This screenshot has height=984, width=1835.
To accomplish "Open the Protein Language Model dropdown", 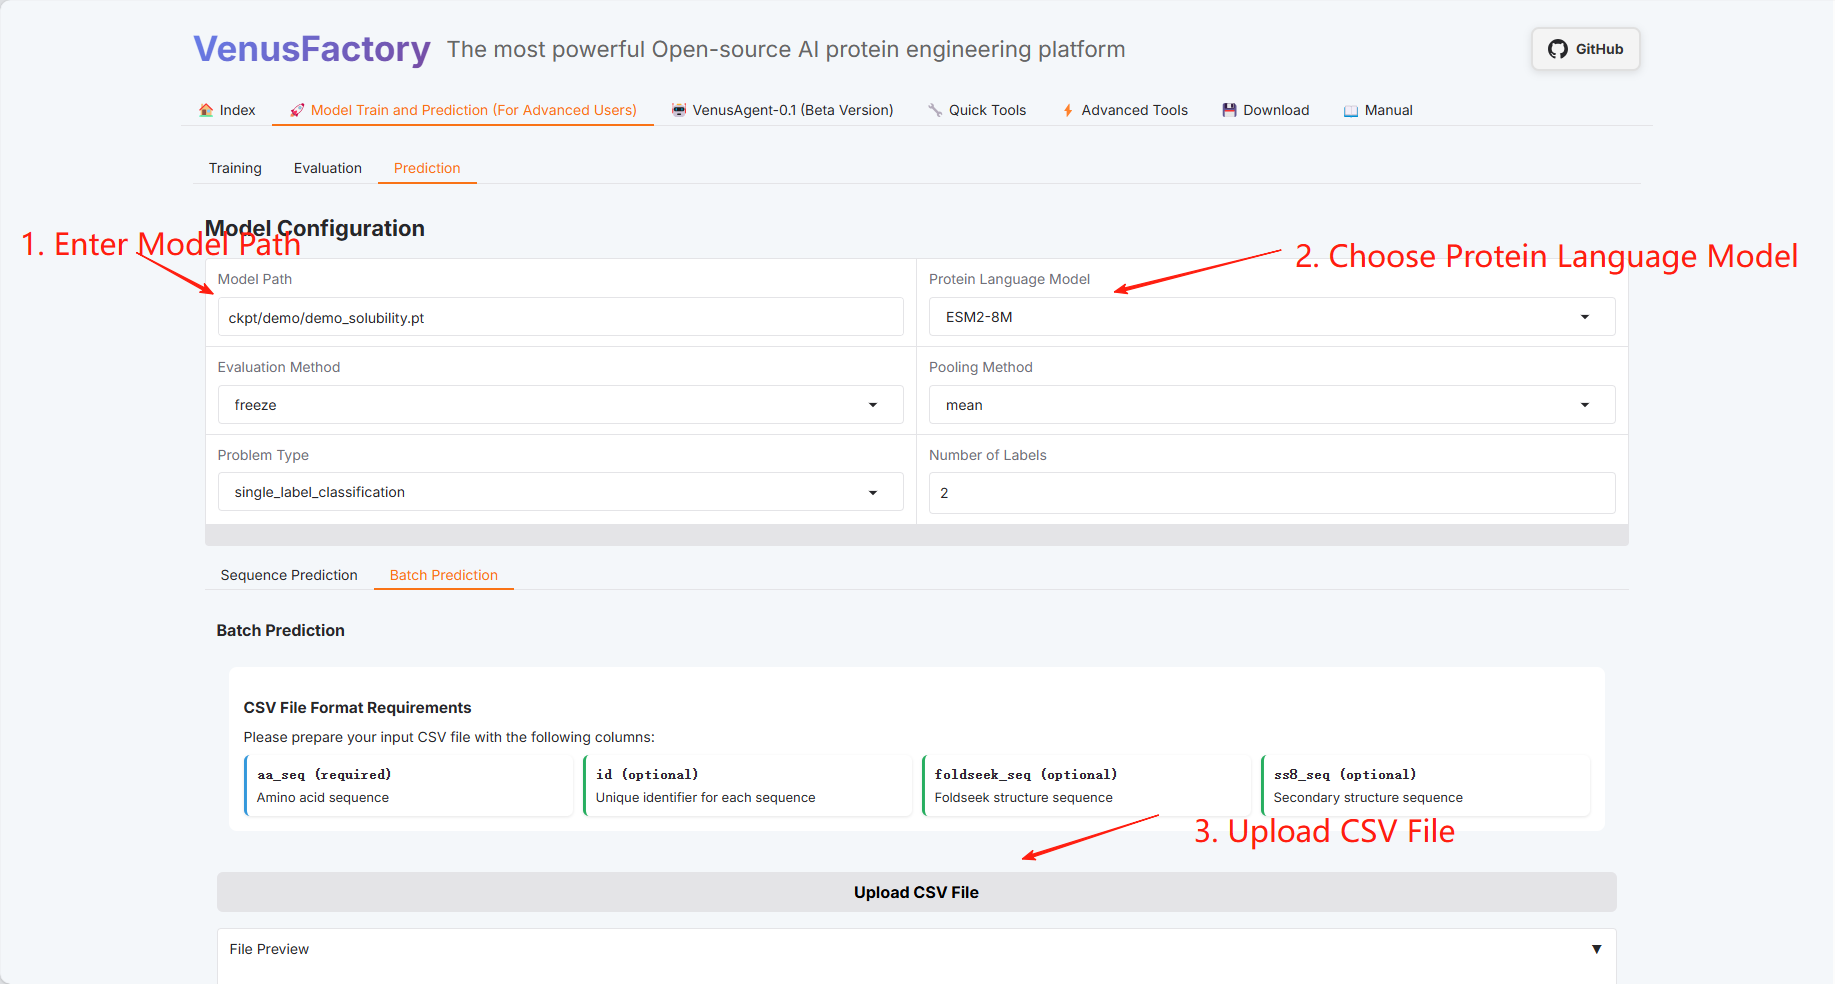I will [x=1584, y=317].
